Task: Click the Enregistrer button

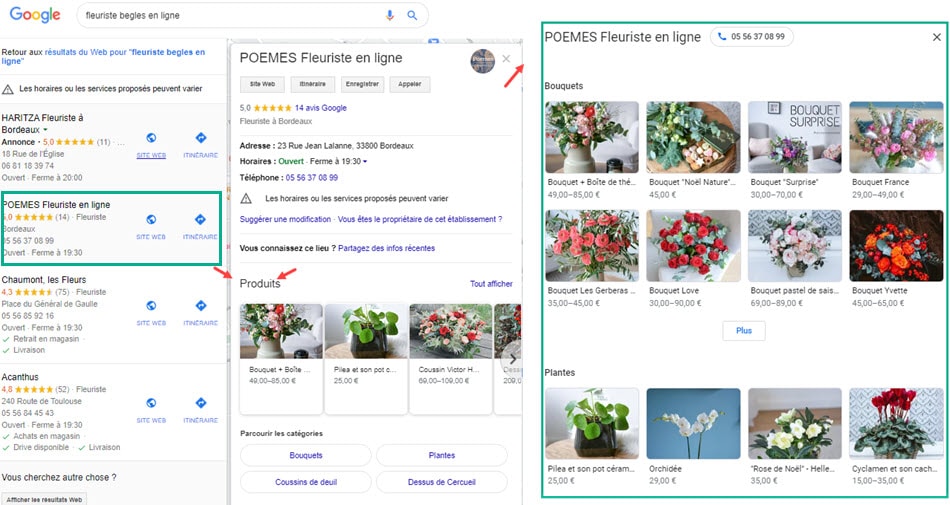Action: [x=362, y=84]
